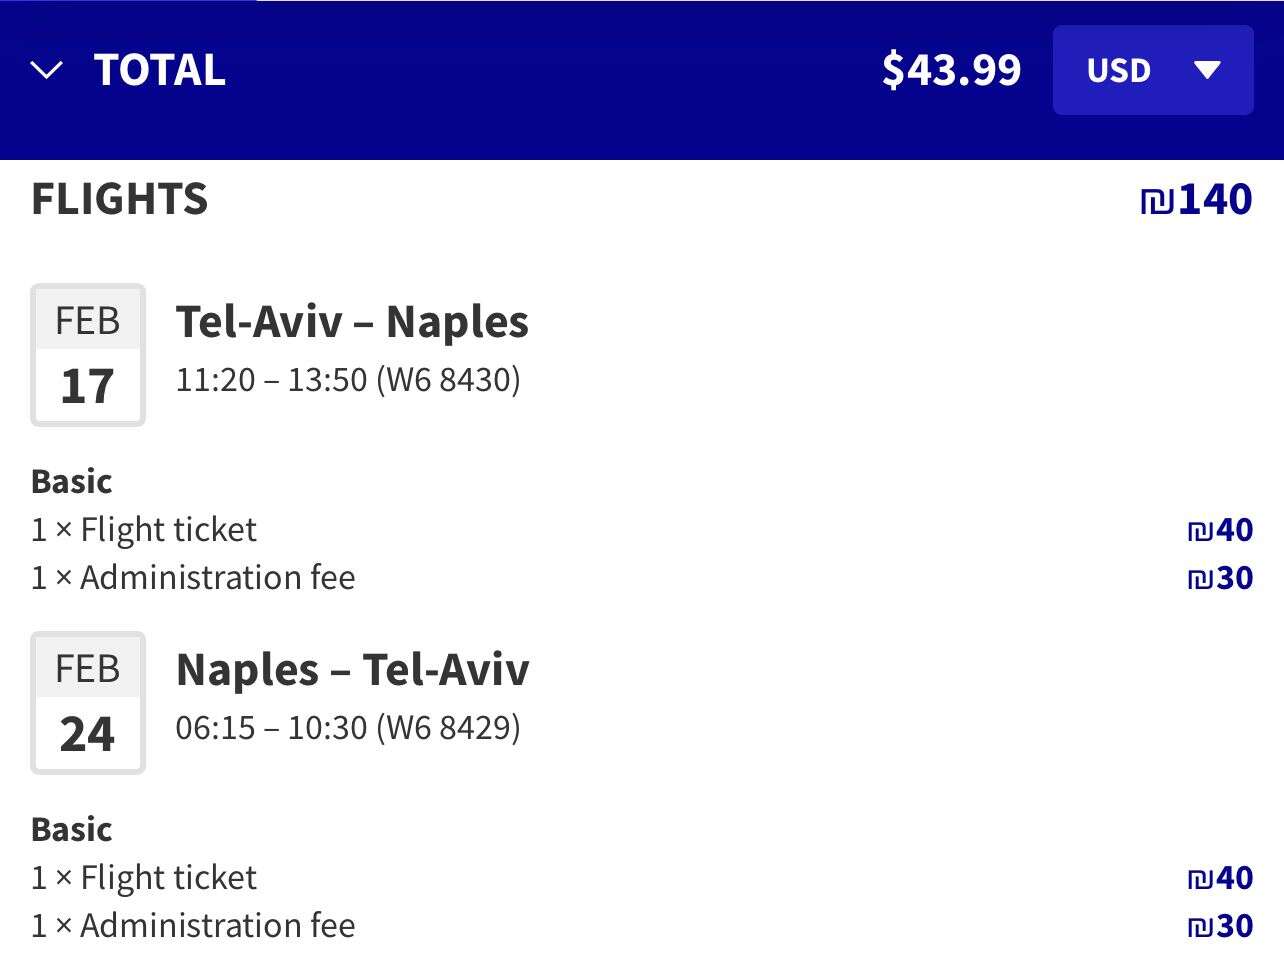Image resolution: width=1284 pixels, height=963 pixels.
Task: Click the TOTAL header label
Action: coord(160,70)
